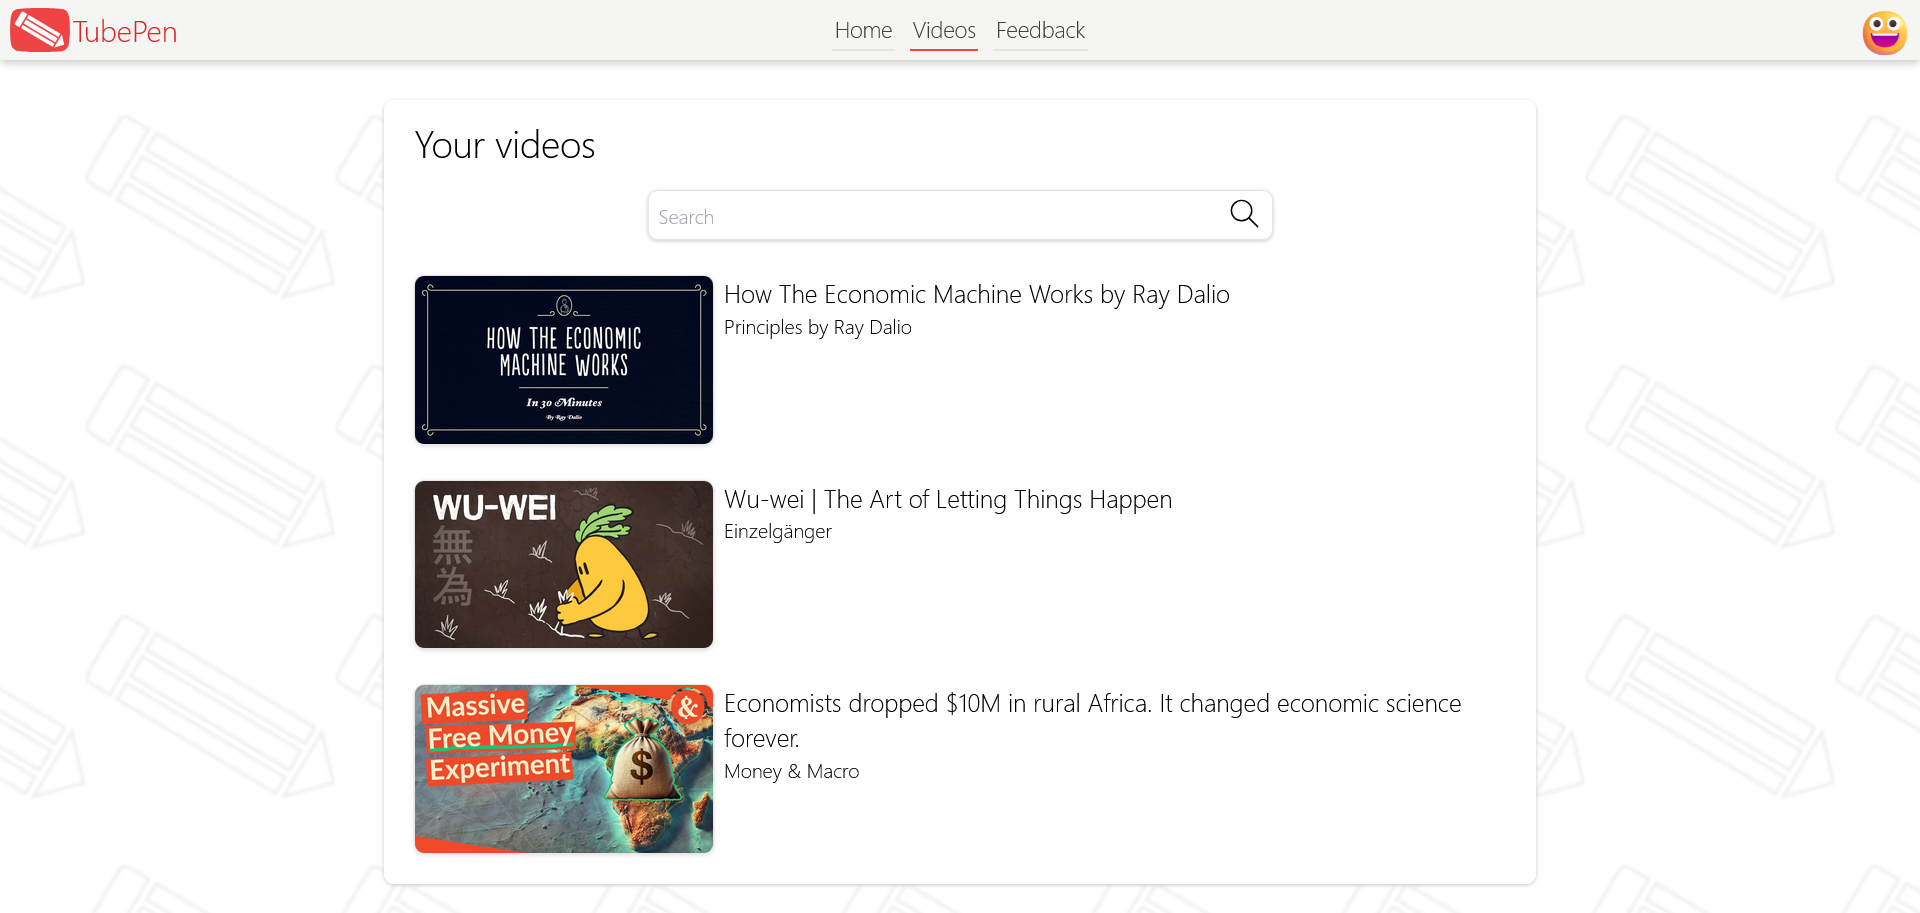This screenshot has height=913, width=1920.
Task: Open 'Economists dropped $10M in rural Africa' title
Action: click(1092, 720)
